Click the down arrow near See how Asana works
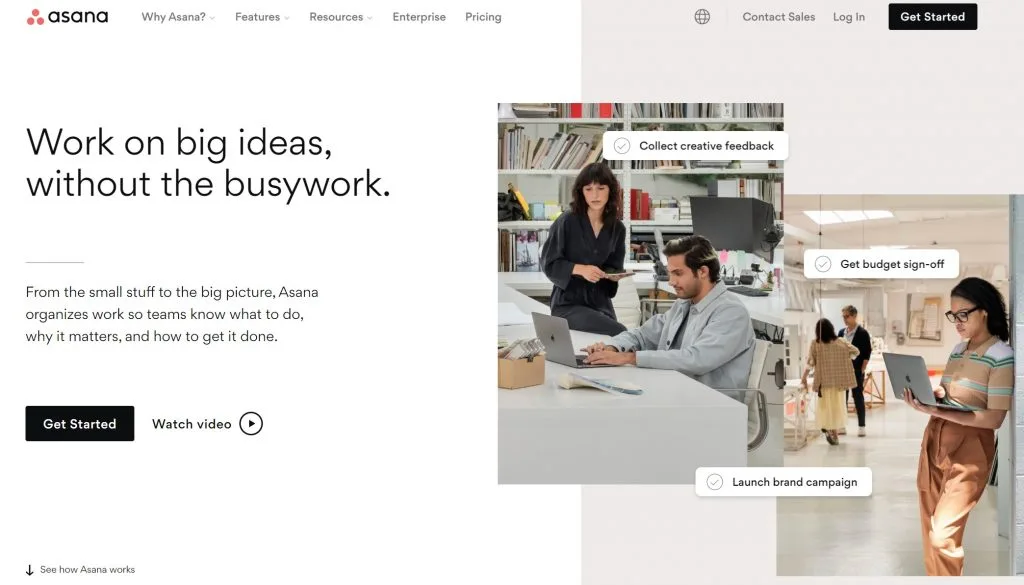 (x=29, y=570)
